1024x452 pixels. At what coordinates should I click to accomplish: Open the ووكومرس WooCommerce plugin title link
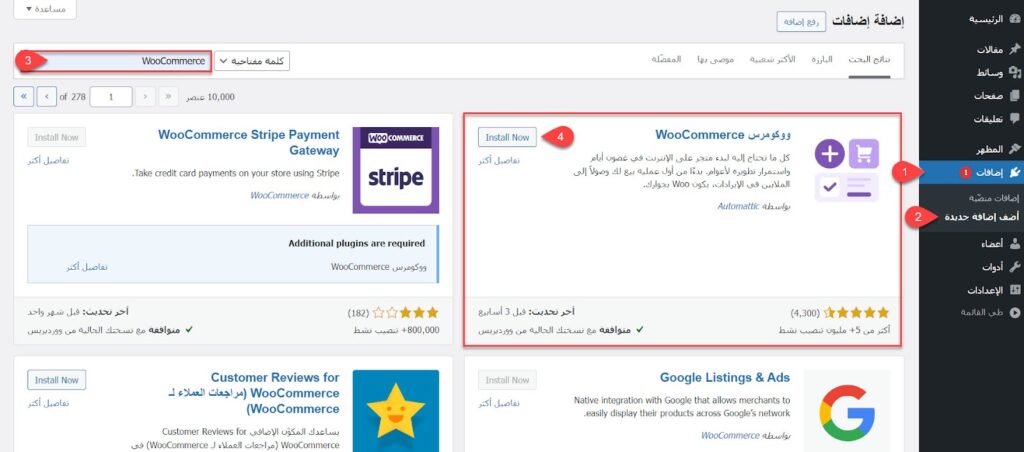(x=723, y=135)
